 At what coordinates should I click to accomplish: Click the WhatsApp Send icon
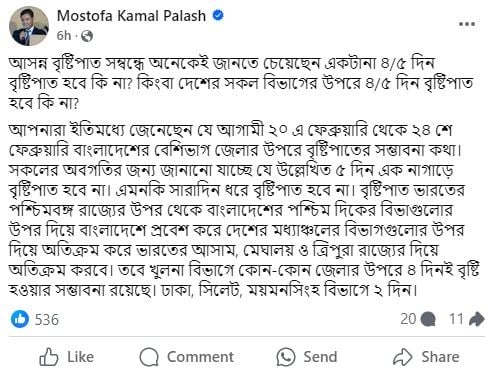coord(286,357)
